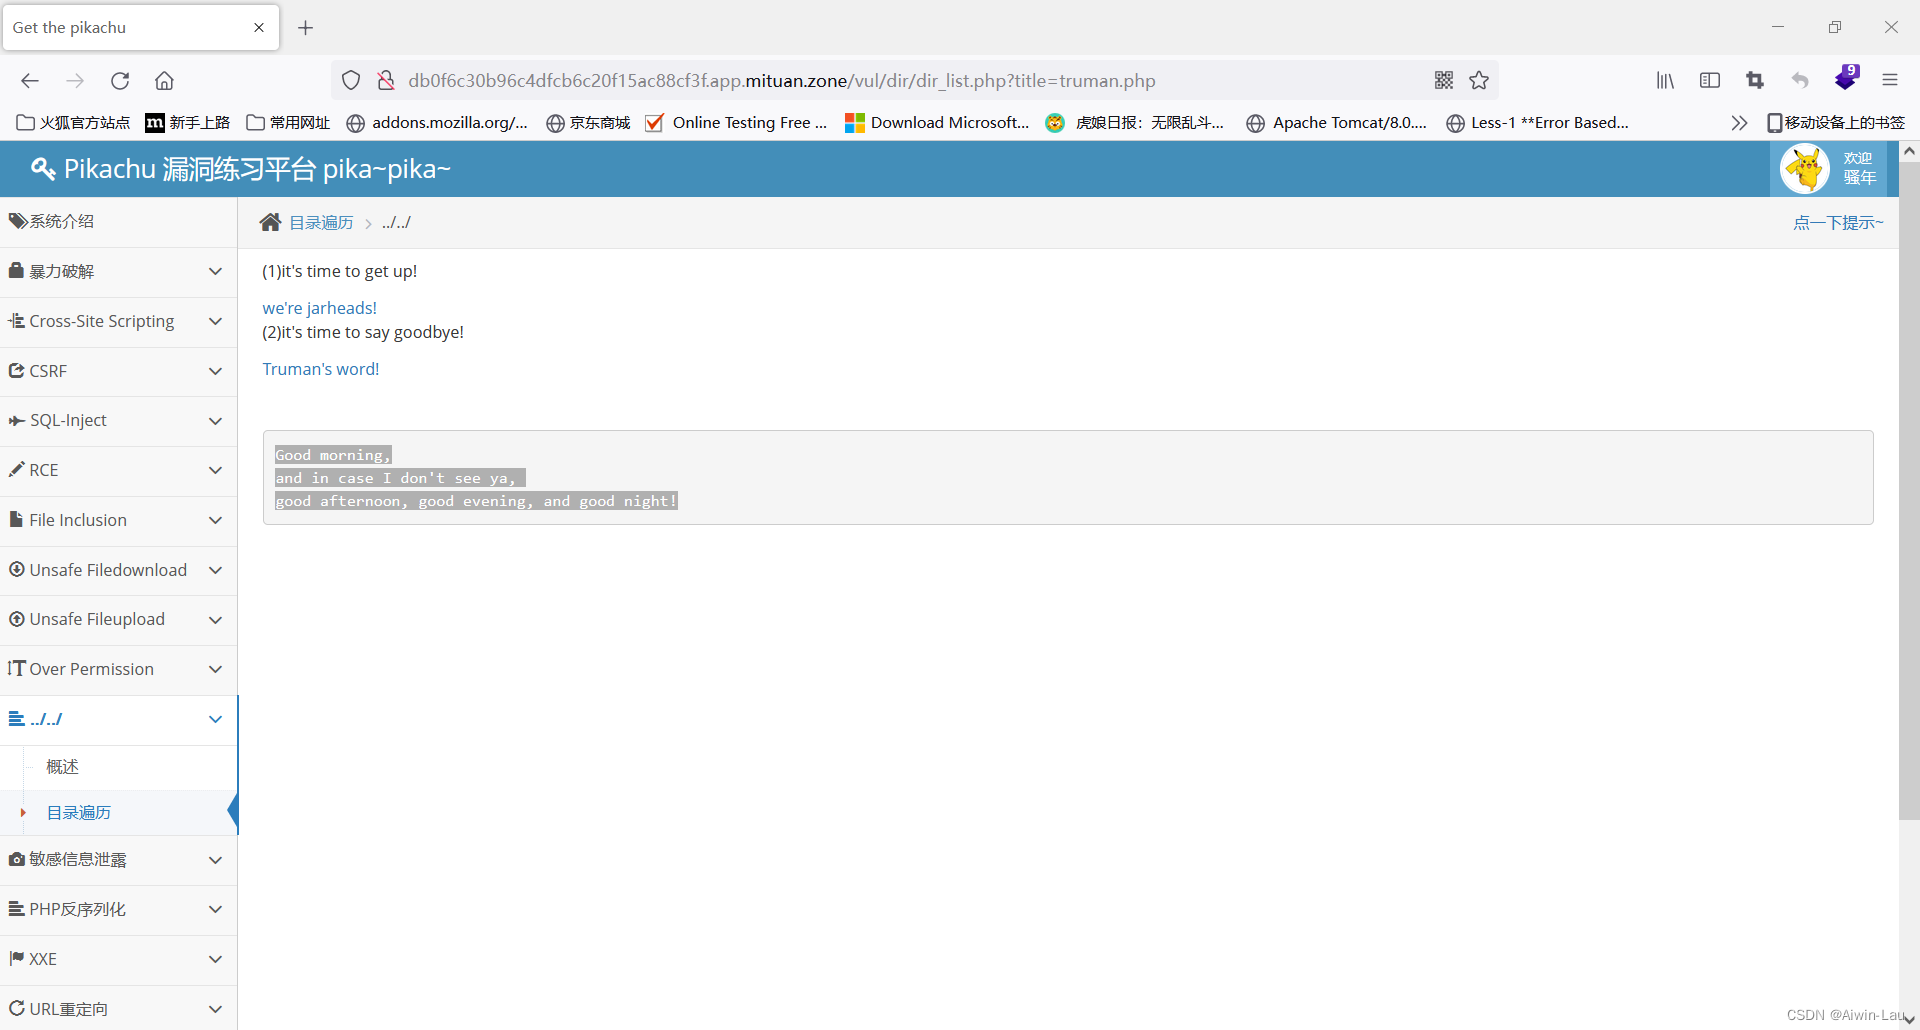Click the page vertical scrollbar thumb
The image size is (1920, 1030).
(1909, 490)
